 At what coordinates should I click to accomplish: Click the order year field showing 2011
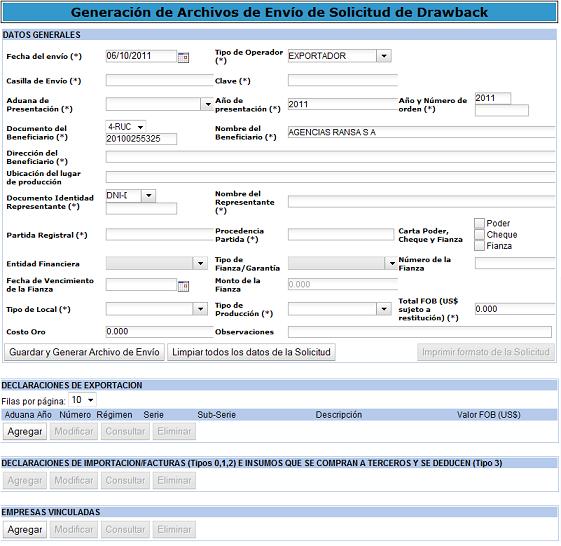coord(493,98)
